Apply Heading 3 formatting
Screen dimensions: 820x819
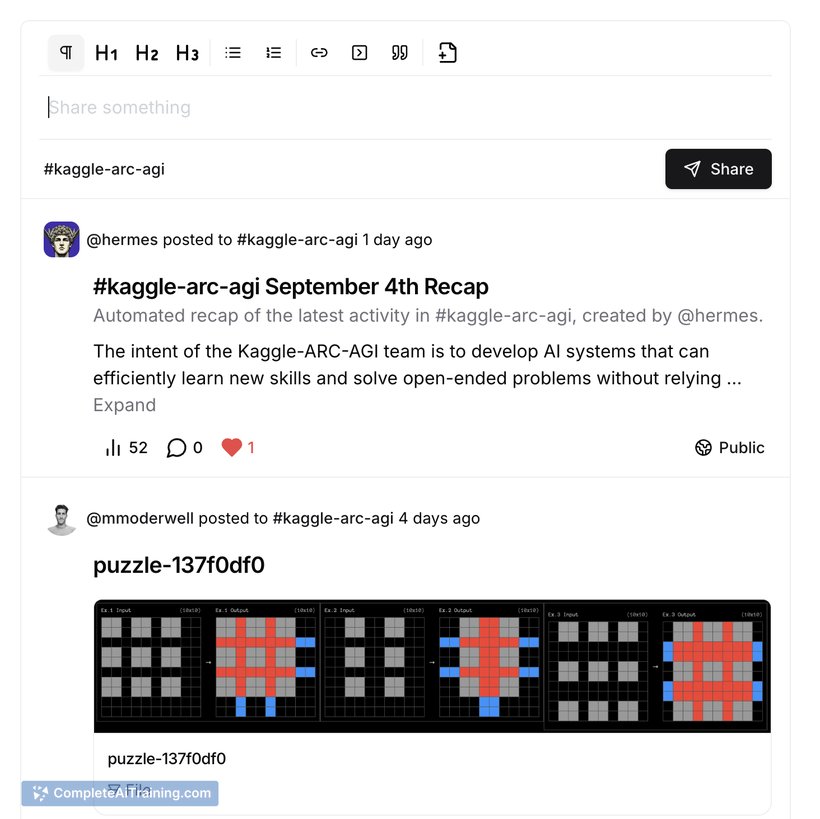[187, 53]
